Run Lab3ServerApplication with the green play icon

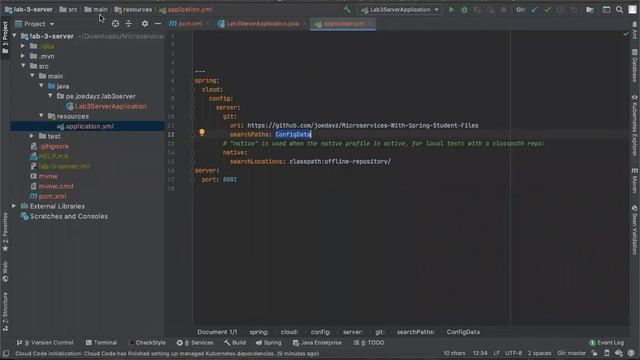(x=451, y=9)
